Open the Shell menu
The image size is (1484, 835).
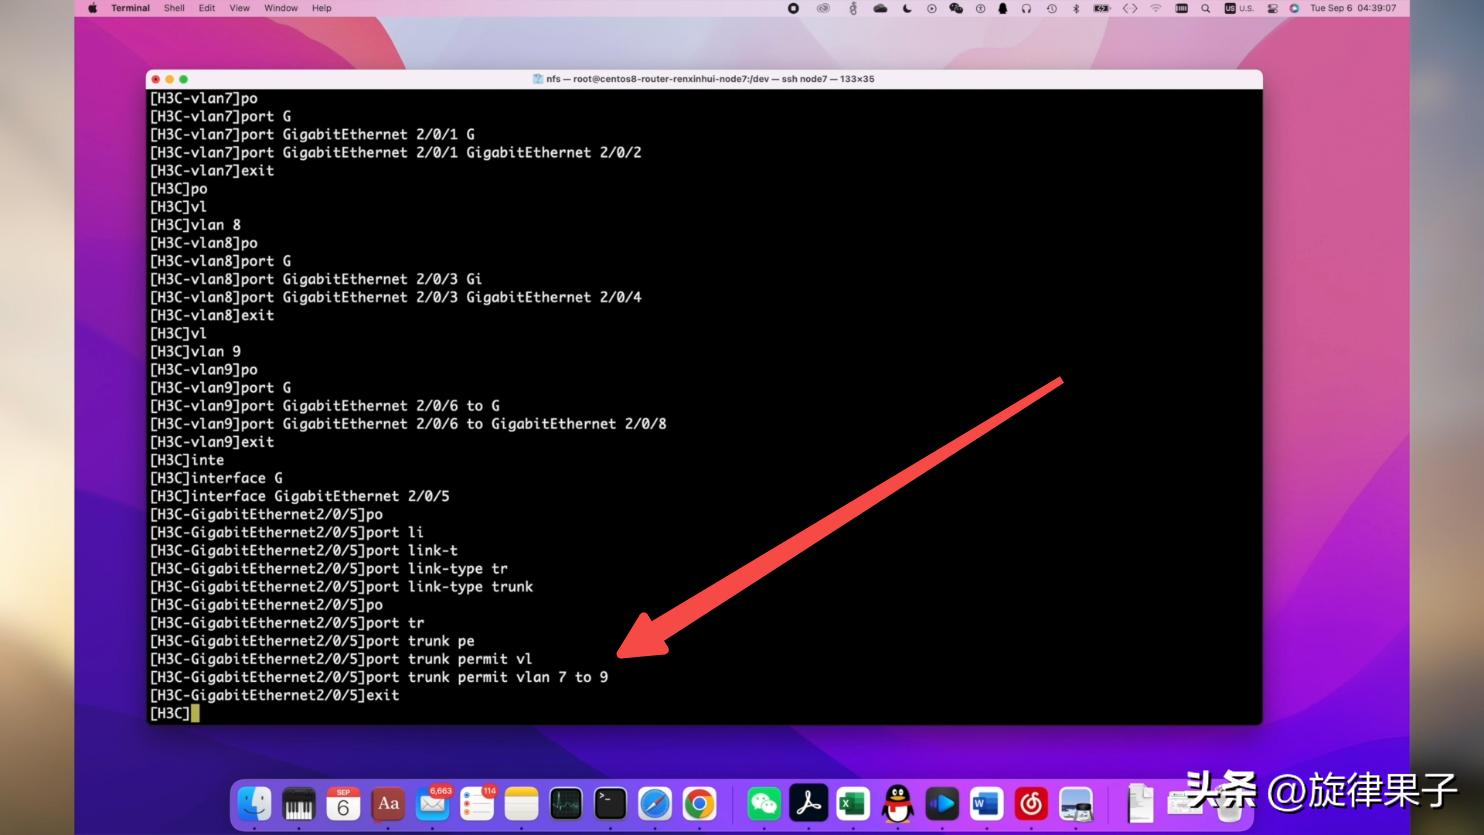tap(174, 8)
